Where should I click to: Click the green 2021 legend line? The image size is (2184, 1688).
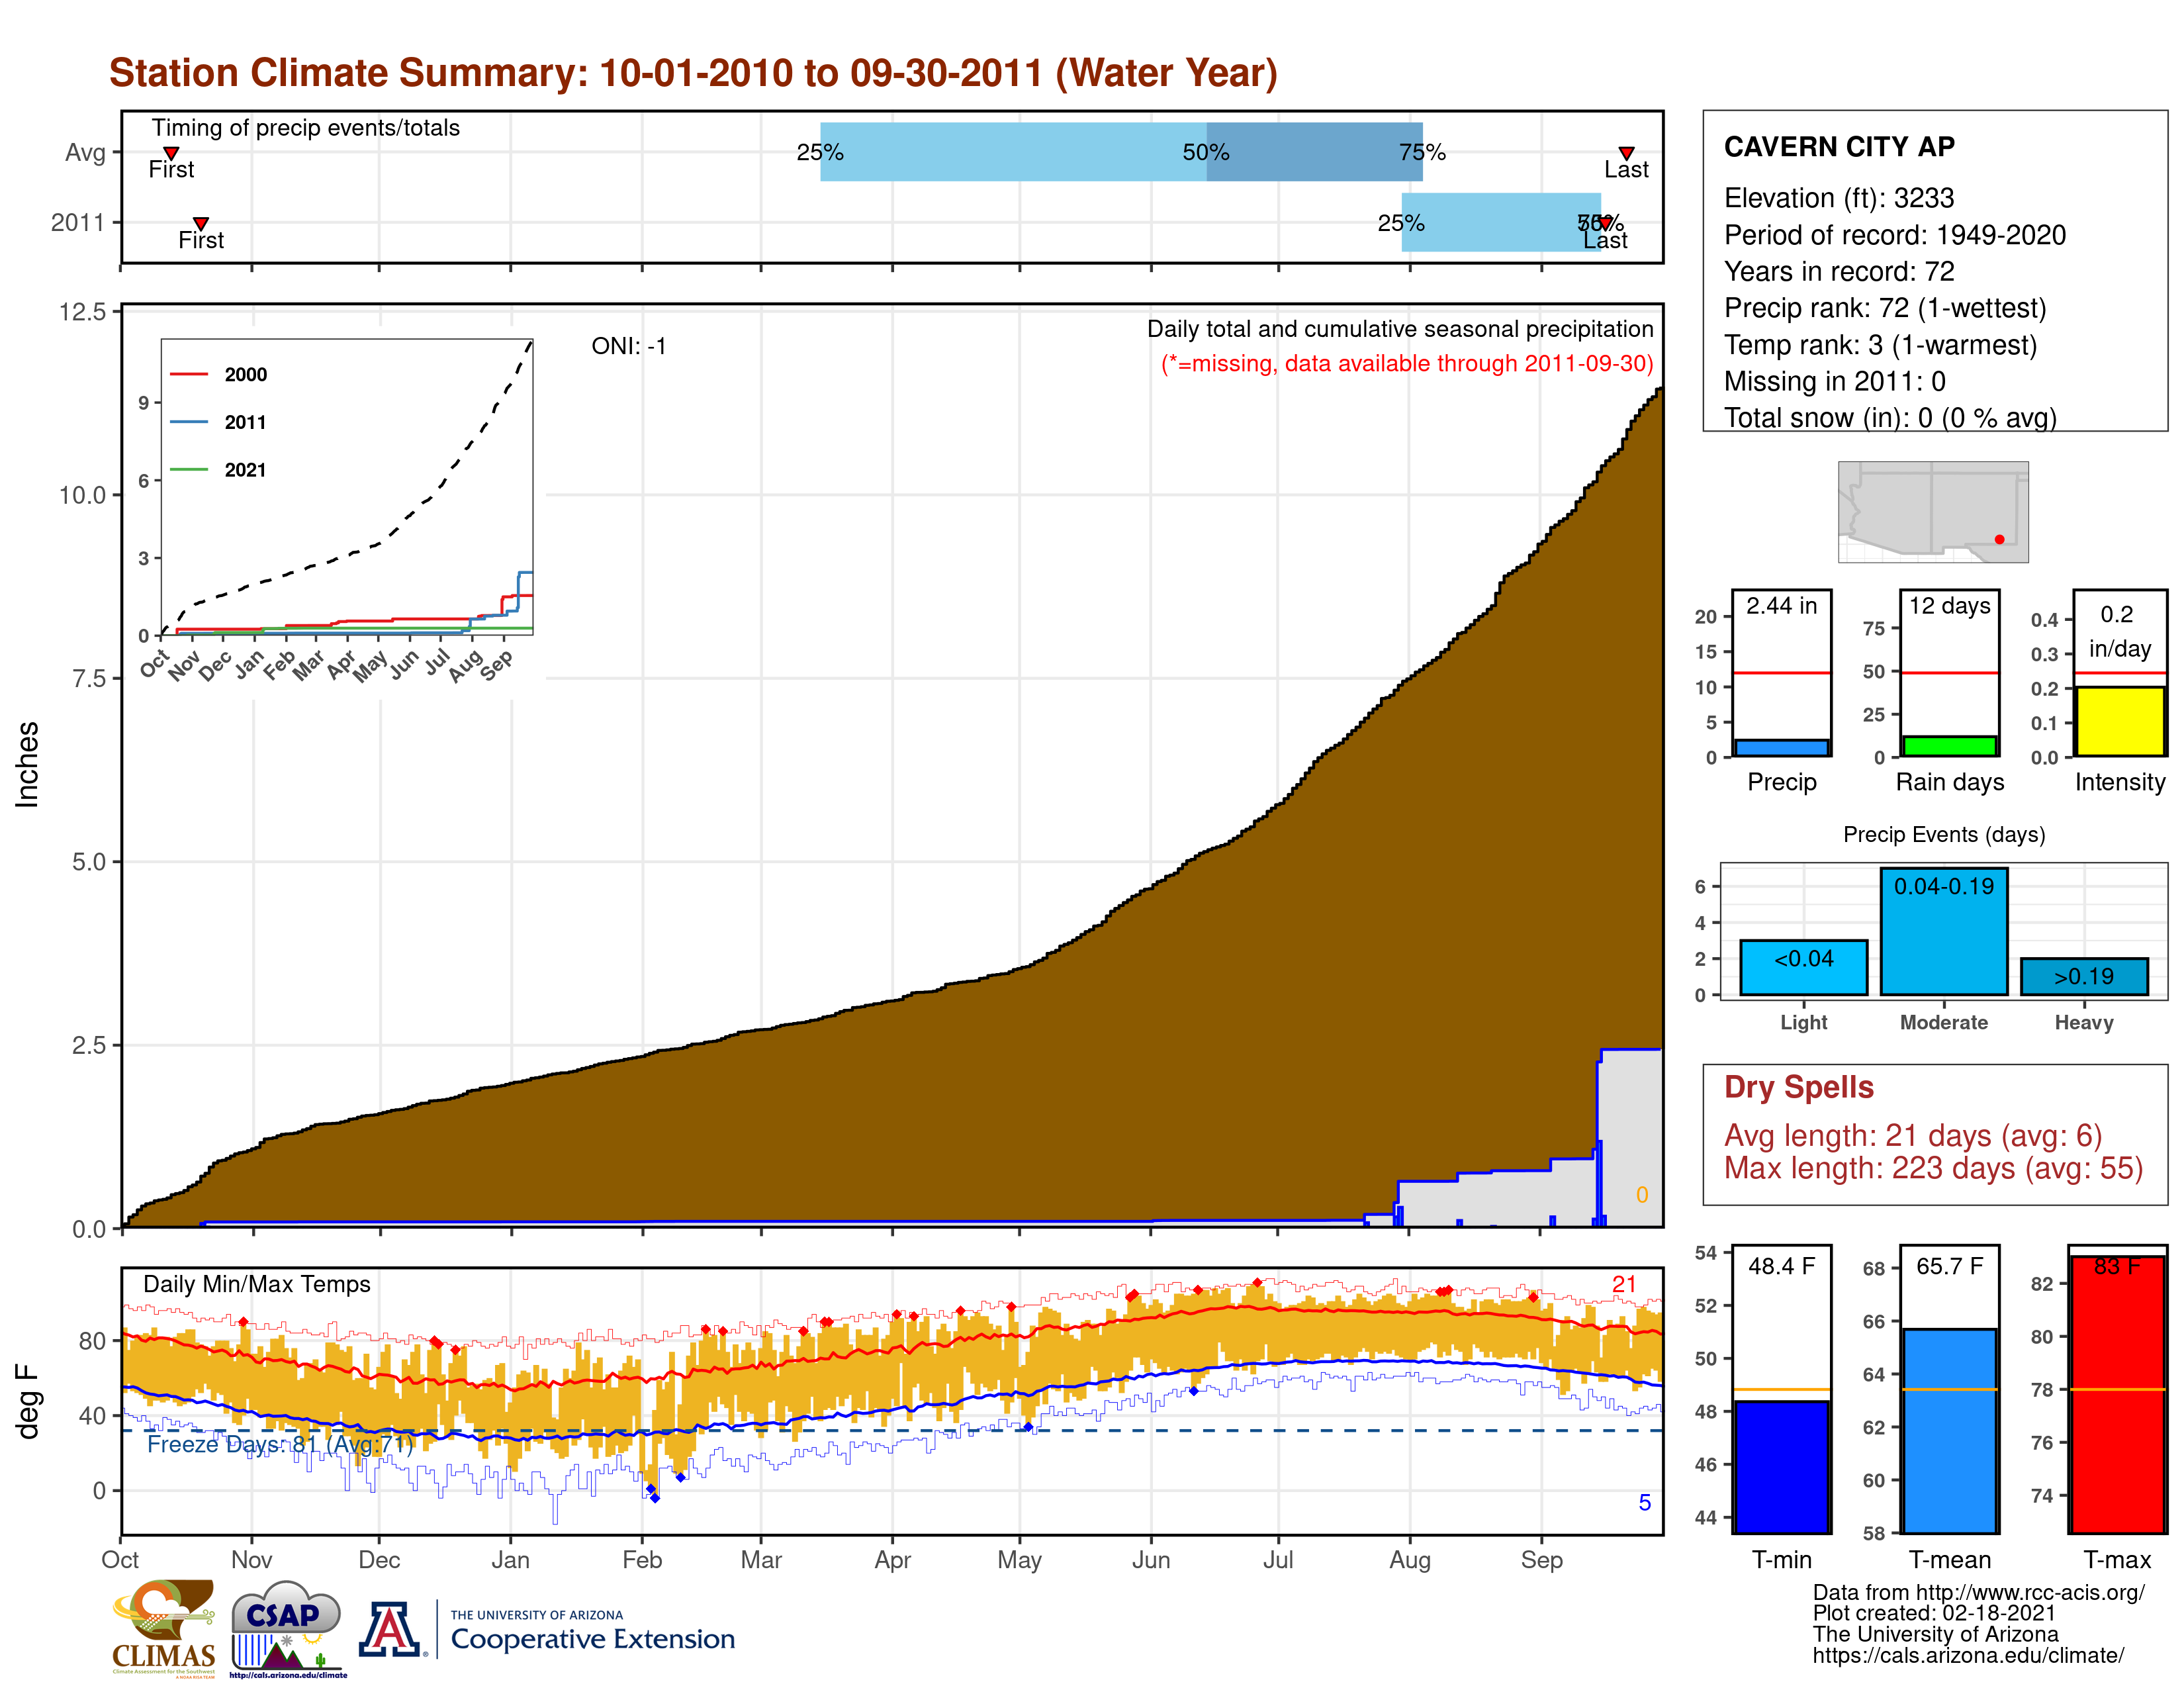[x=189, y=469]
